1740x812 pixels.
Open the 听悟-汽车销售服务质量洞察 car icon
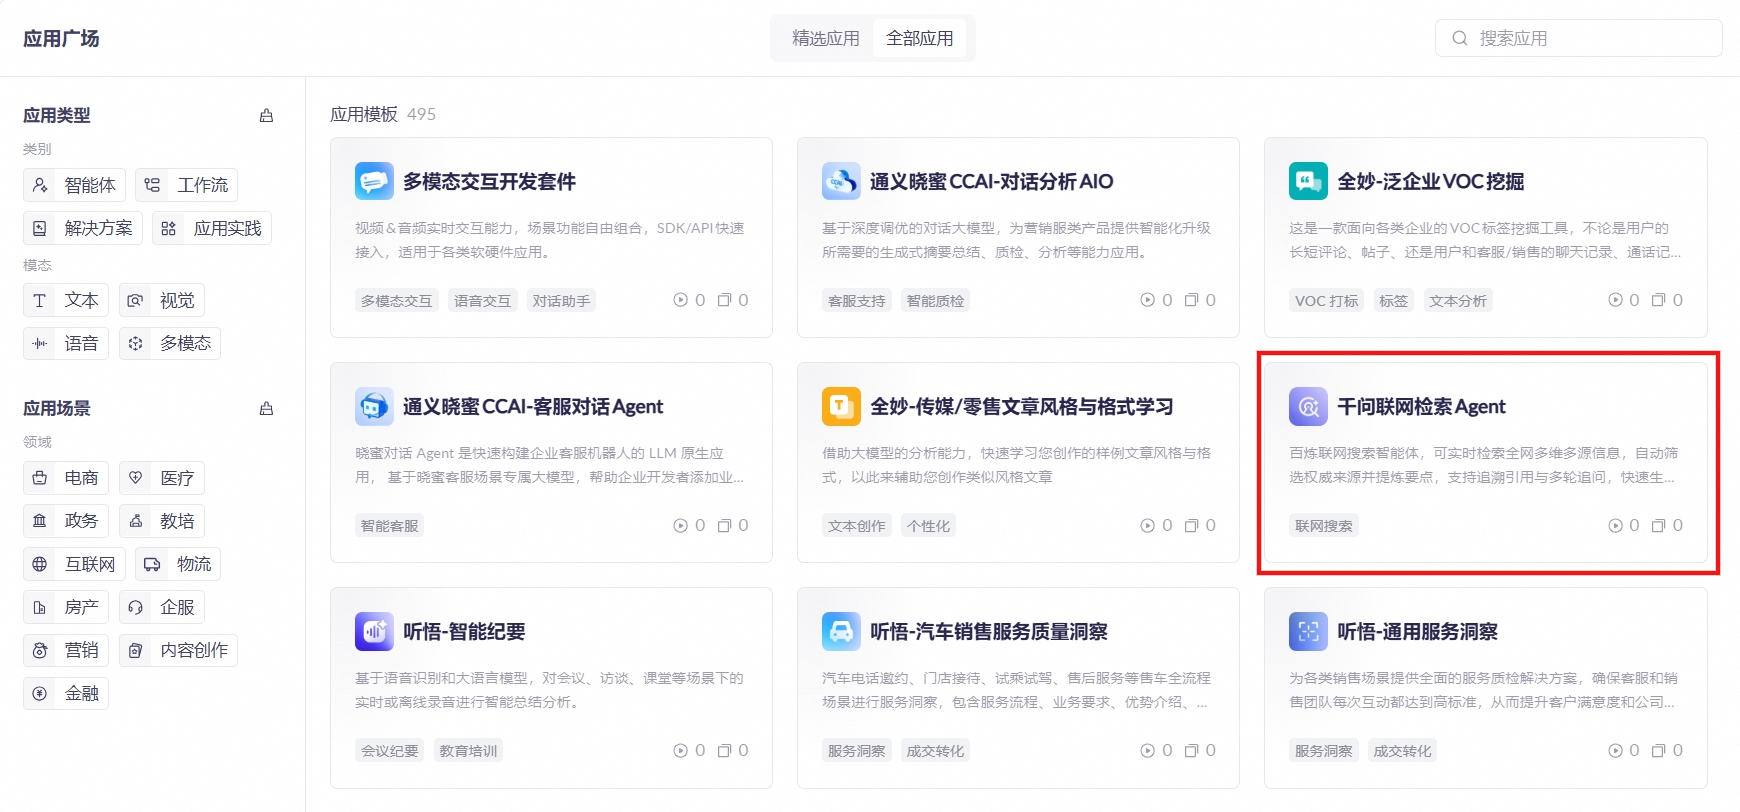[x=841, y=631]
